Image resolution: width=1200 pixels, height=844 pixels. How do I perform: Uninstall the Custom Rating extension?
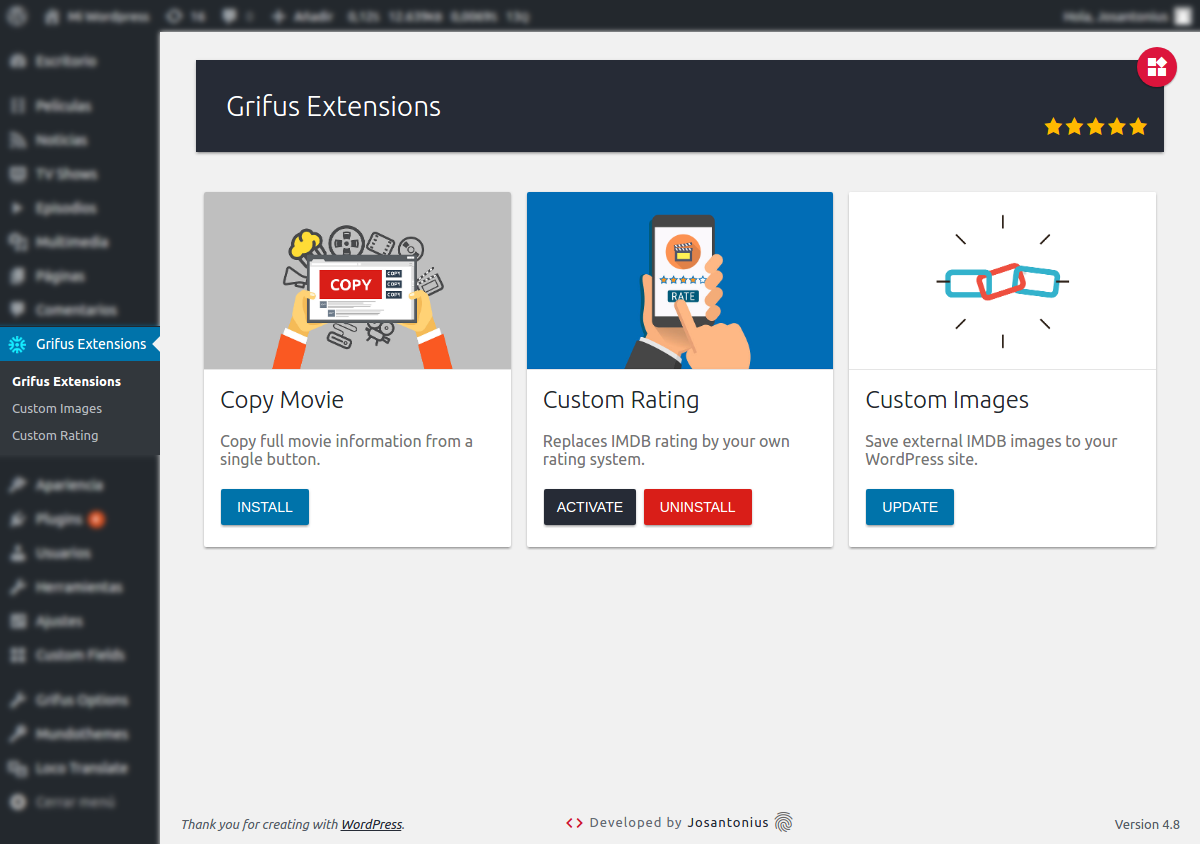(698, 507)
